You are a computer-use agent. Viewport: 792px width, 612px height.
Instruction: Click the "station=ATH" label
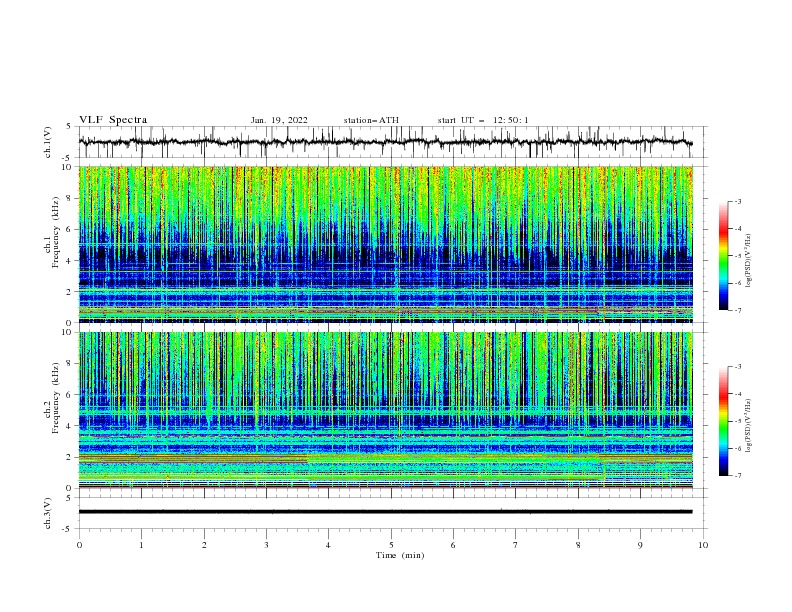click(371, 120)
